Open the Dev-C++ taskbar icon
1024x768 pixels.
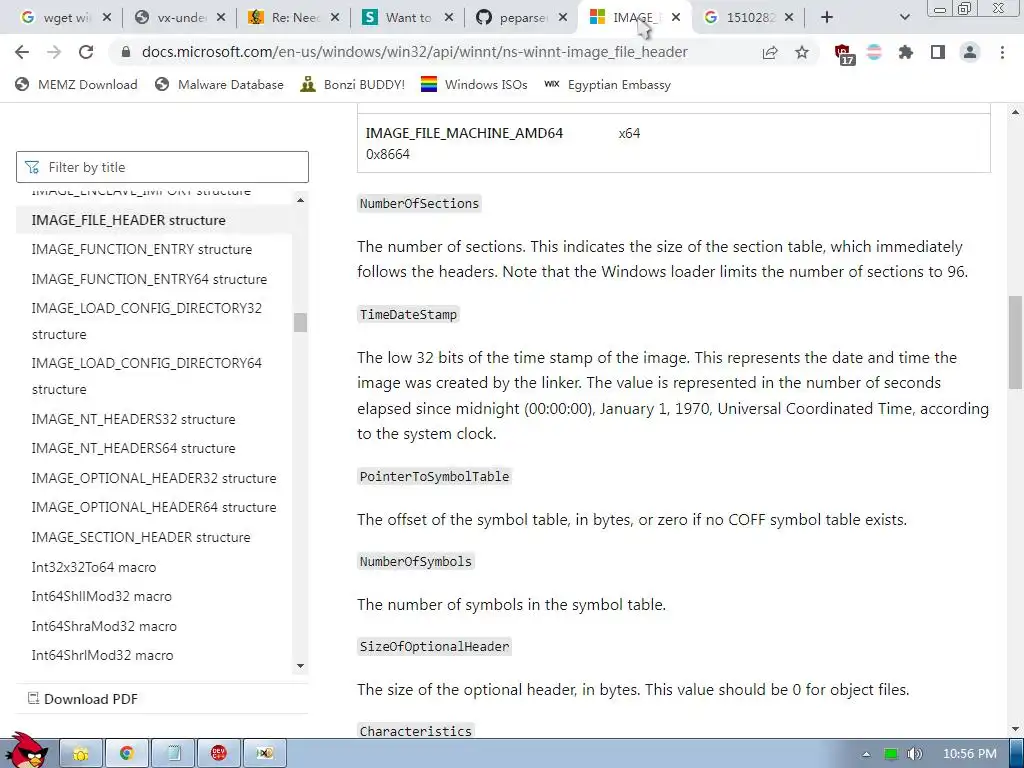click(219, 754)
